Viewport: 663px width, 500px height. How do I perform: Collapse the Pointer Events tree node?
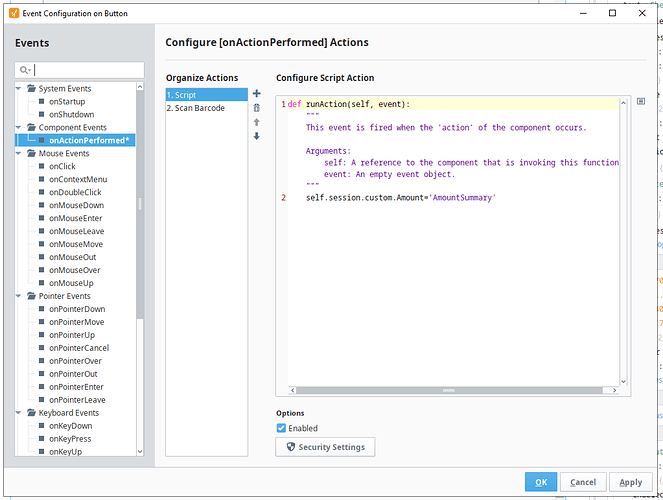(19, 296)
